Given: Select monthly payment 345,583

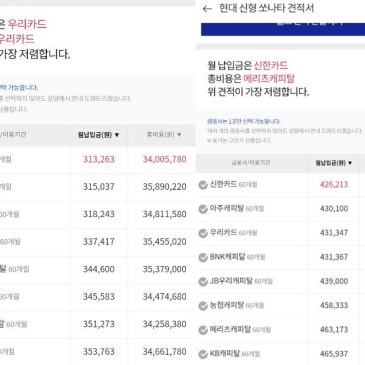Looking at the screenshot, I should (99, 297).
